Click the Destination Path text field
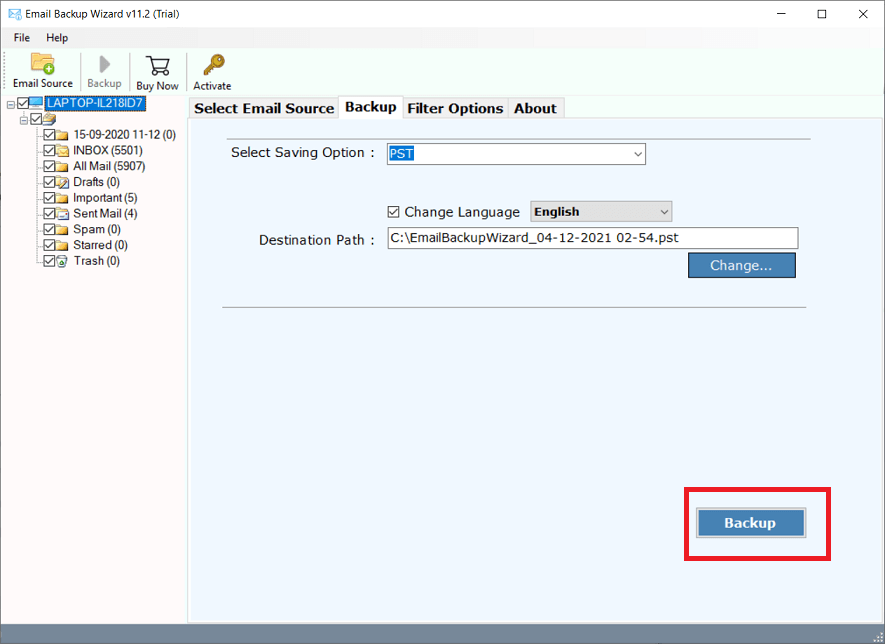 point(590,238)
